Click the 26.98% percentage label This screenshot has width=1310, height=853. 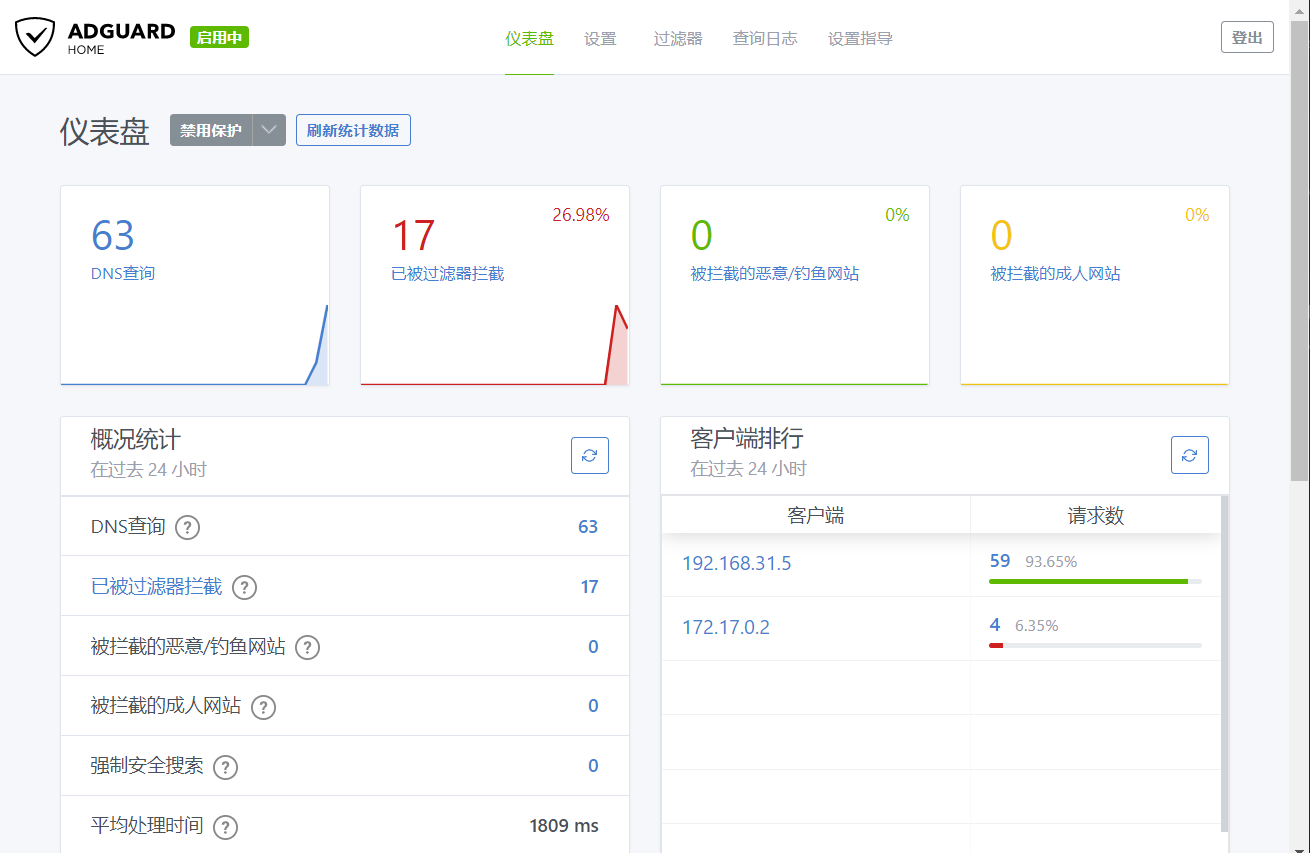581,215
